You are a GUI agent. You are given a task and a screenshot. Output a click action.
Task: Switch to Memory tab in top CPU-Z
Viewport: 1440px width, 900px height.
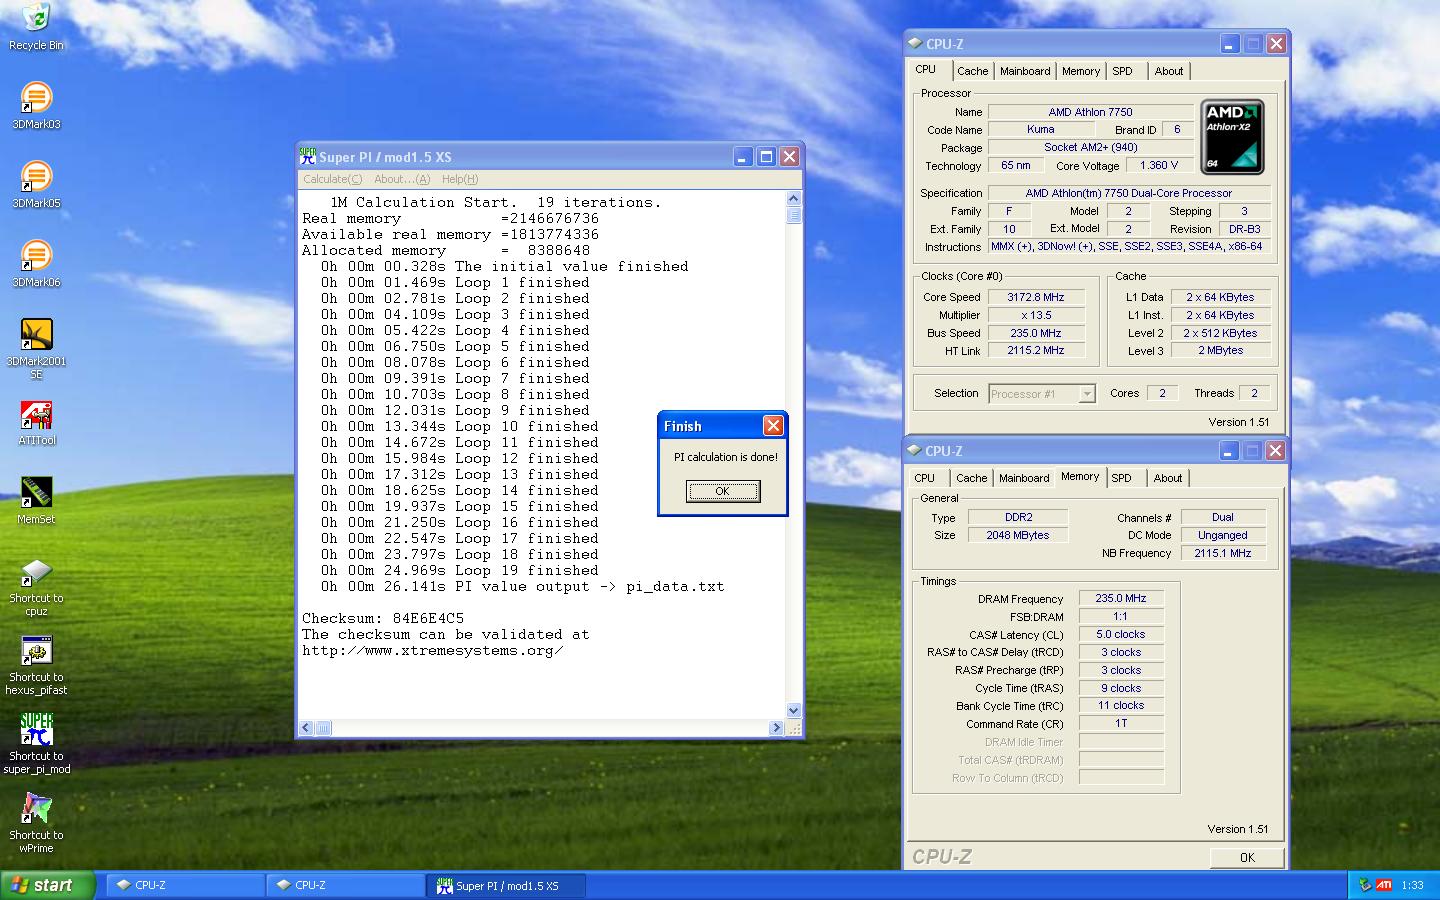click(1081, 71)
